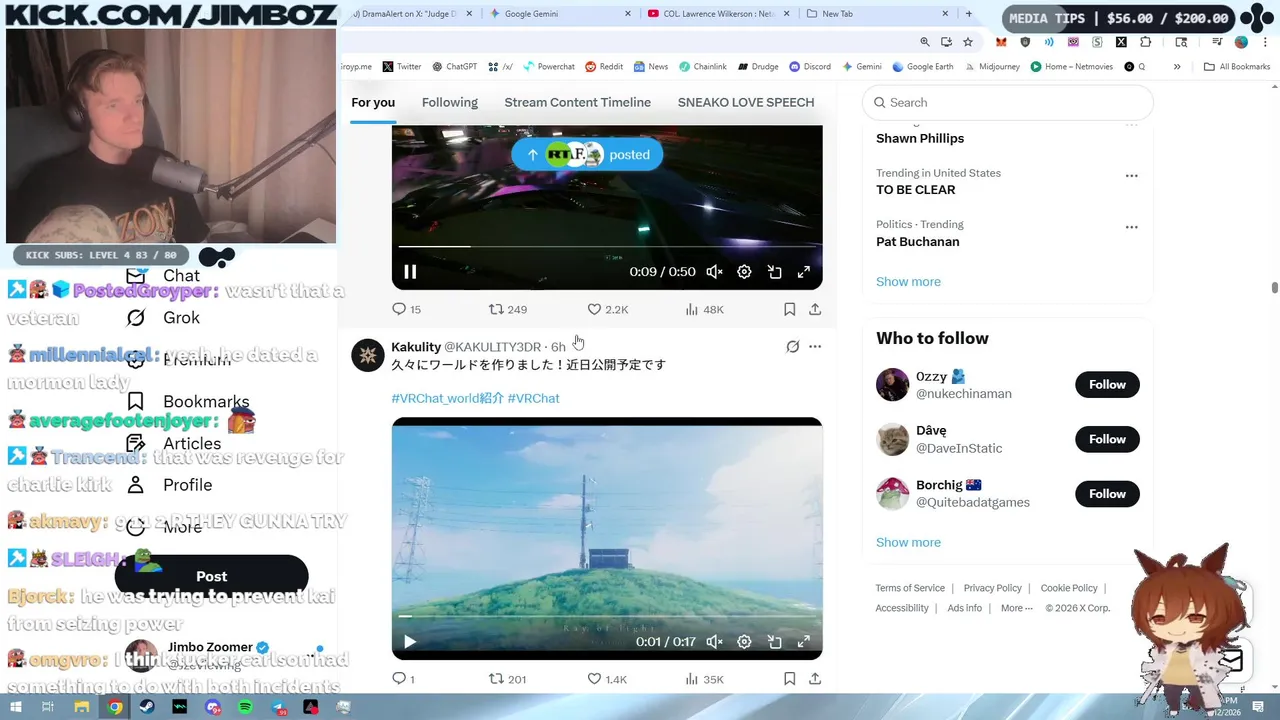Enter fullscreen on the Kakulity video
This screenshot has width=1280, height=720.
tap(804, 642)
